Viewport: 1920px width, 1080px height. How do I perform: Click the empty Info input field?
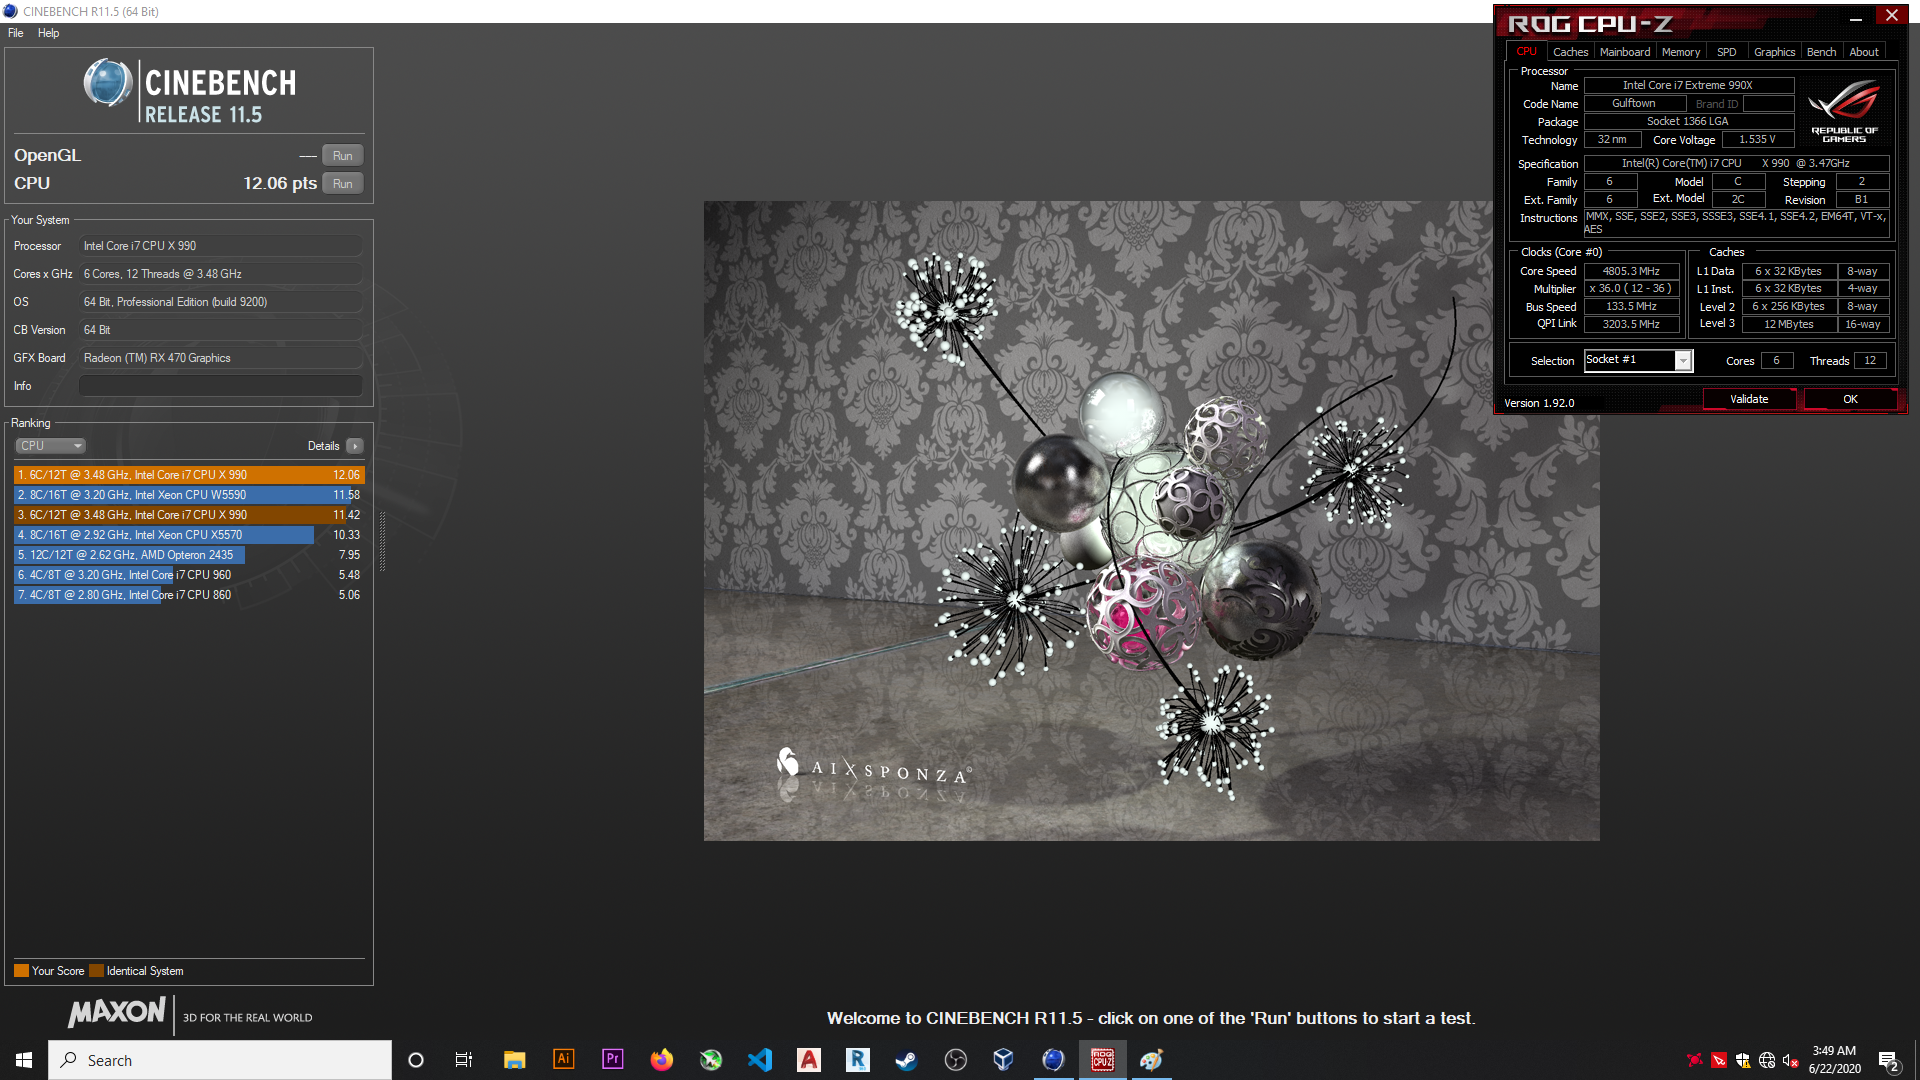[x=220, y=386]
